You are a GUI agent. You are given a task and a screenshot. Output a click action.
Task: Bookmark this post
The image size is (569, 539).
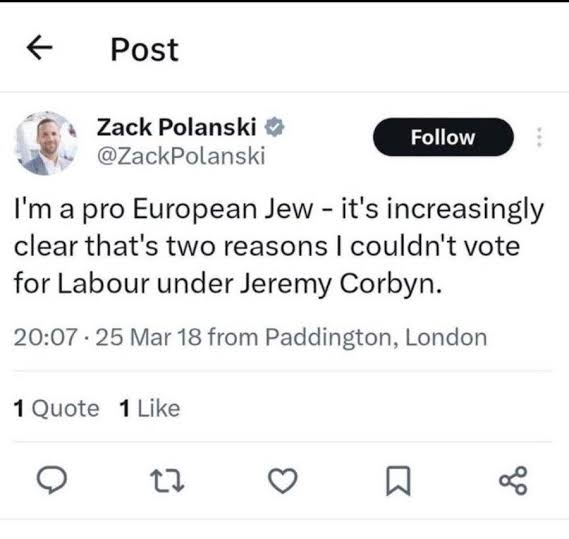coord(398,481)
